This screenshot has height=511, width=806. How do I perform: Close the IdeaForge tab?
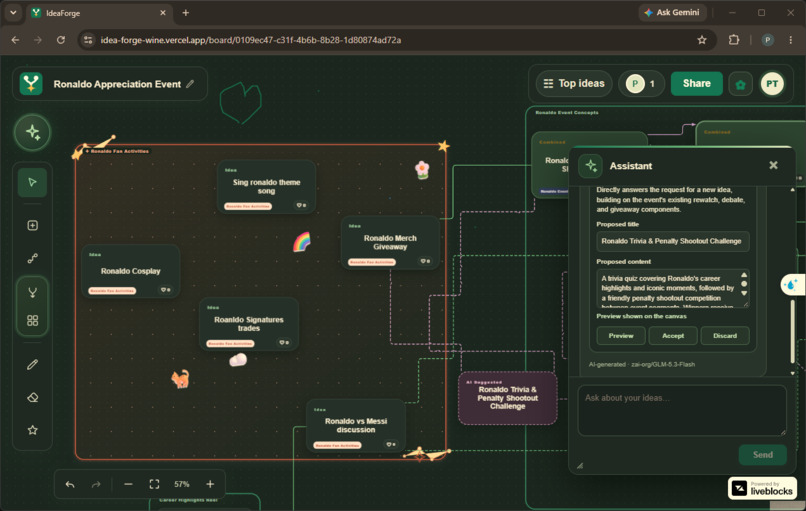[x=163, y=13]
